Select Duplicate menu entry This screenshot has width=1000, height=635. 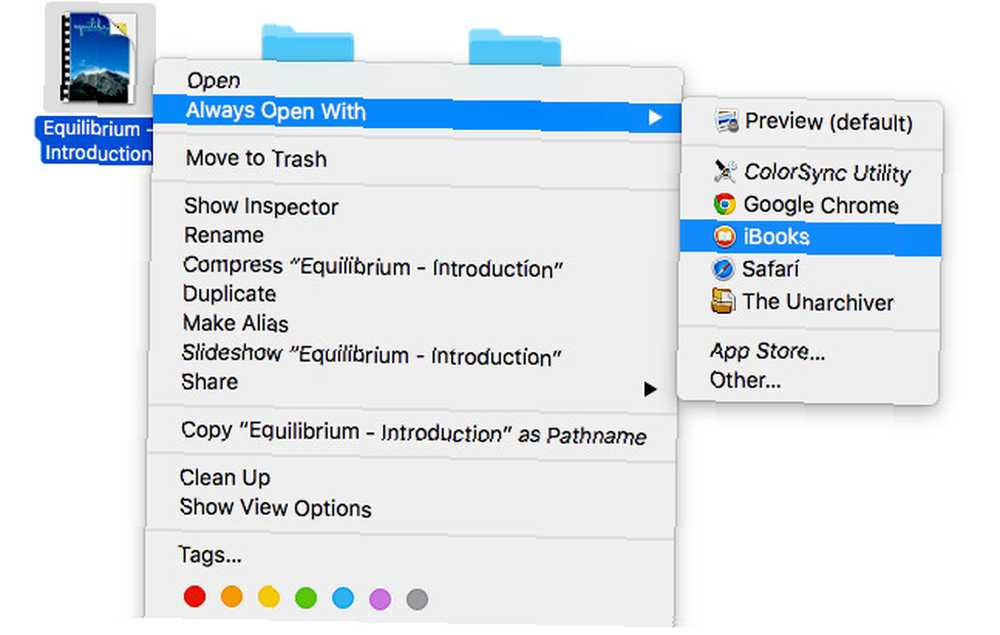(x=230, y=293)
